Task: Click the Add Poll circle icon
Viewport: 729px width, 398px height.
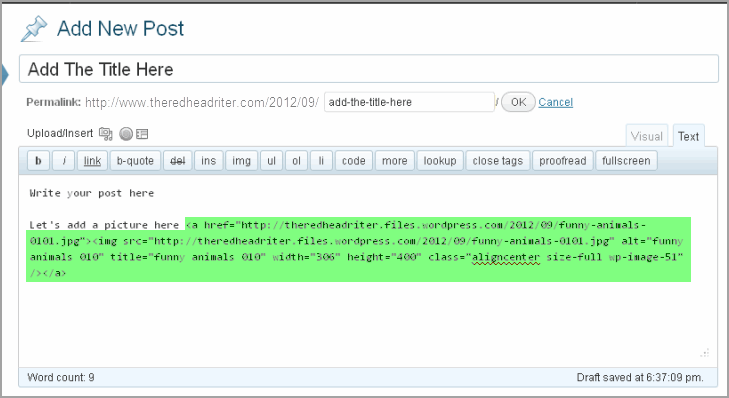Action: point(126,134)
